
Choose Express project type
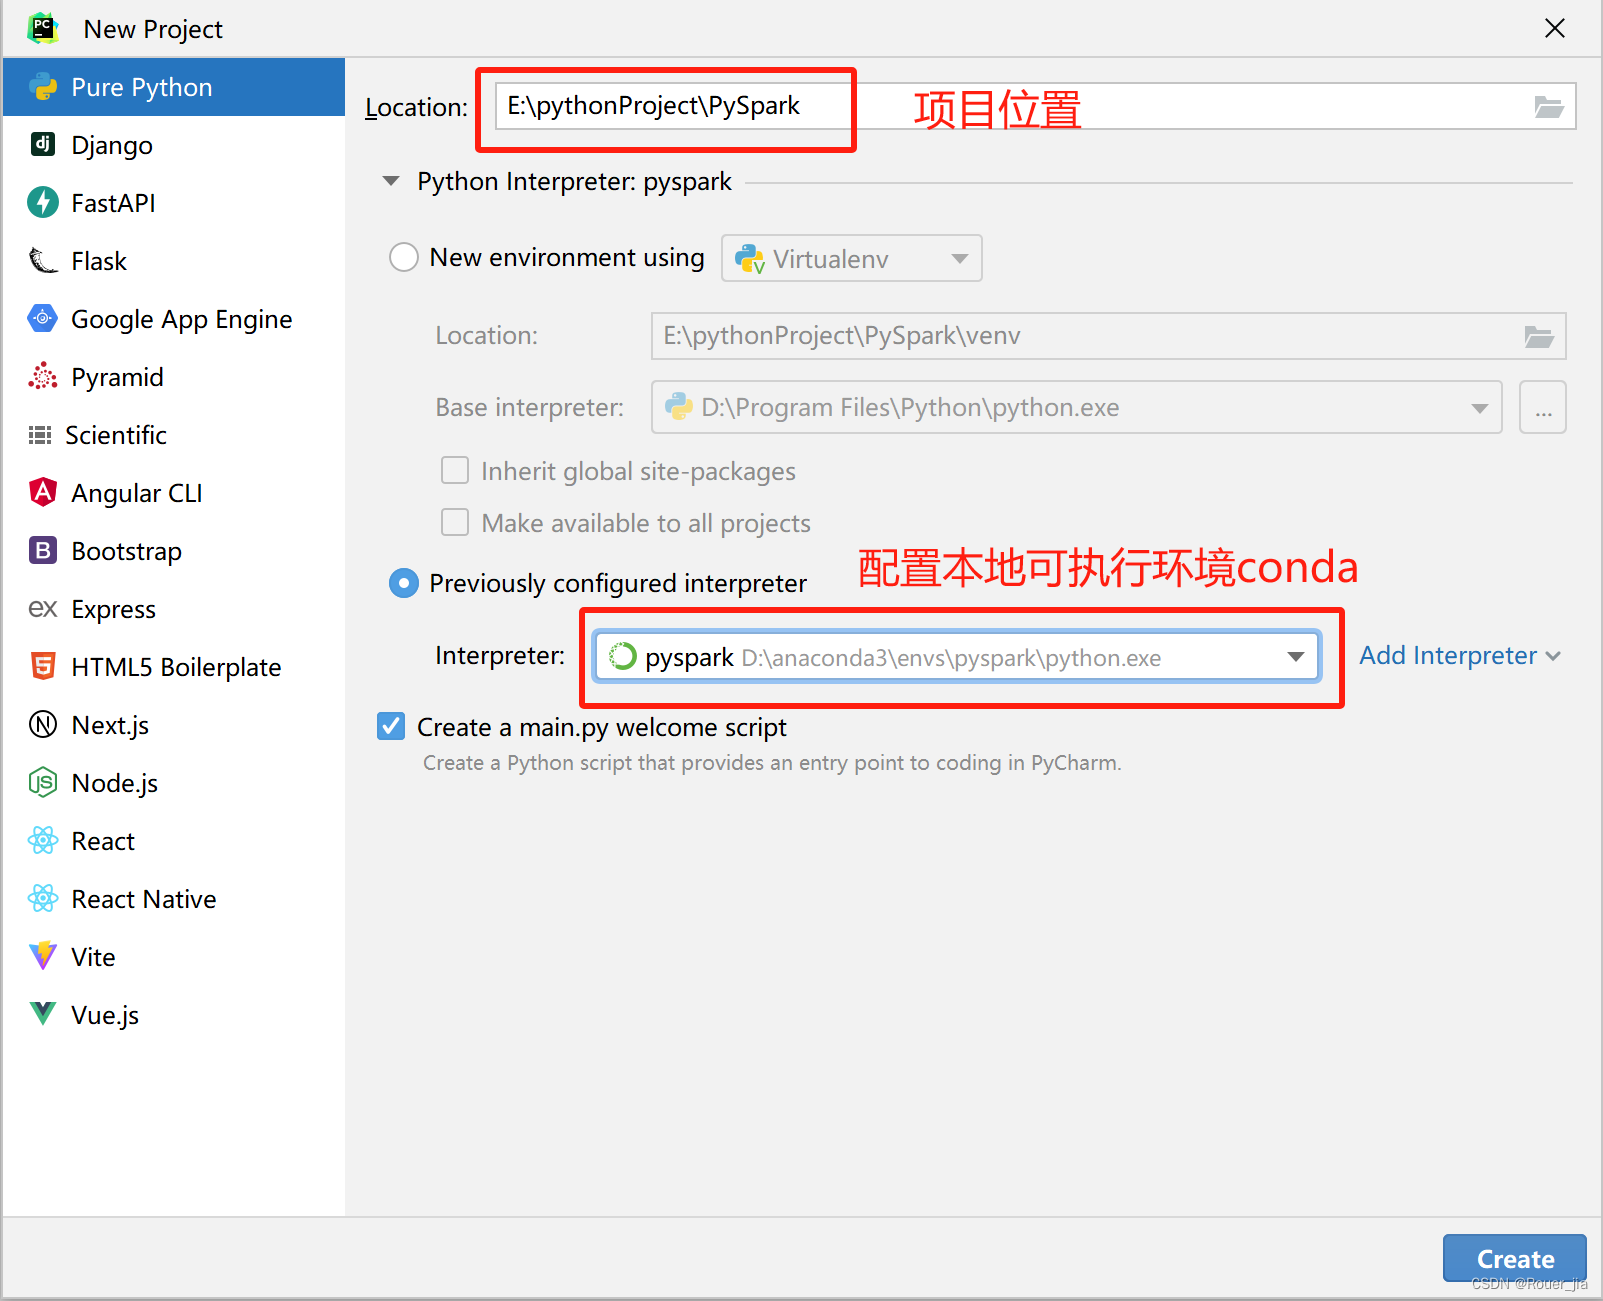(x=174, y=609)
